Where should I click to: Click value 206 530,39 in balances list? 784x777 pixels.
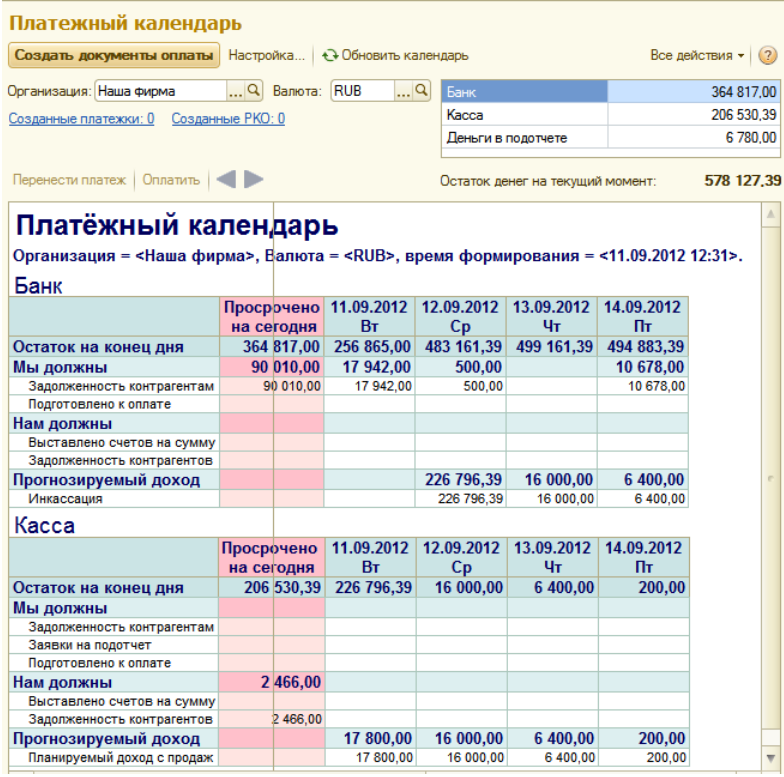(x=744, y=114)
